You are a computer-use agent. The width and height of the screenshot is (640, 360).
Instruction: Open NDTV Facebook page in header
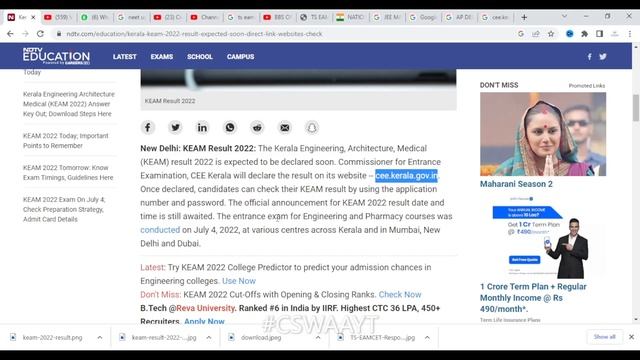pyautogui.click(x=589, y=57)
